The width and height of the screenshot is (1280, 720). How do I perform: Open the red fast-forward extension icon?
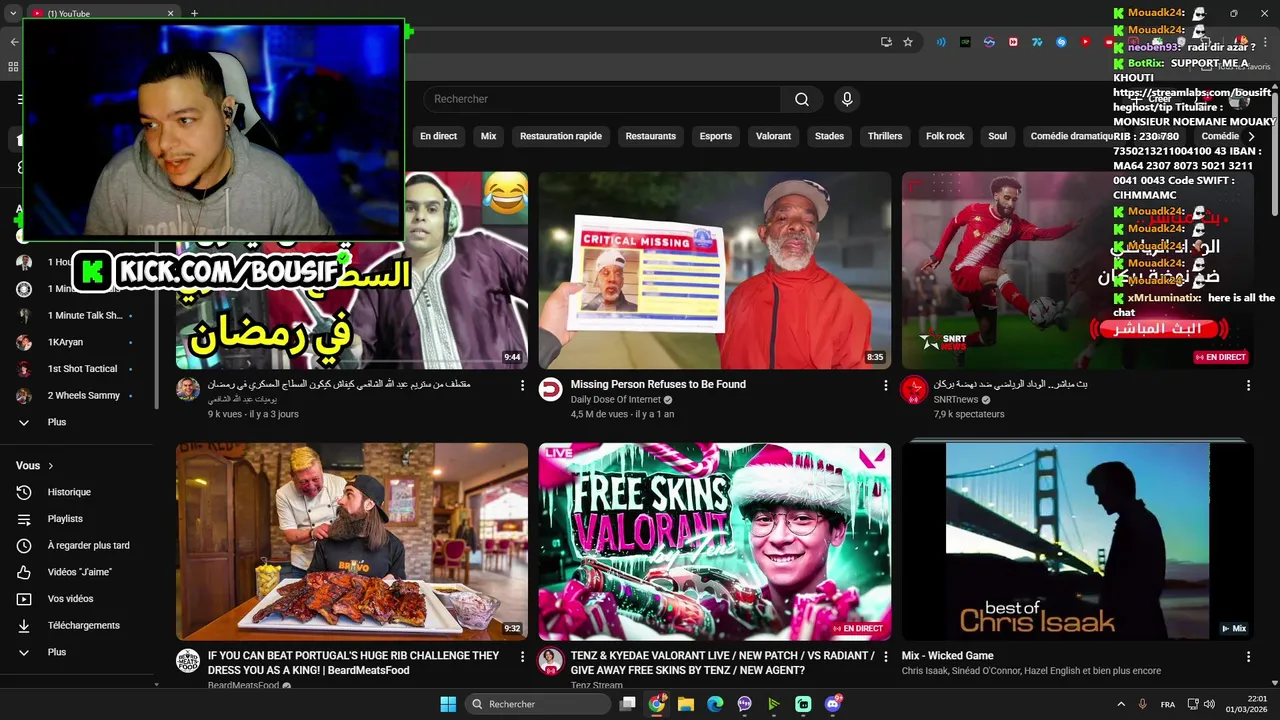[1013, 42]
